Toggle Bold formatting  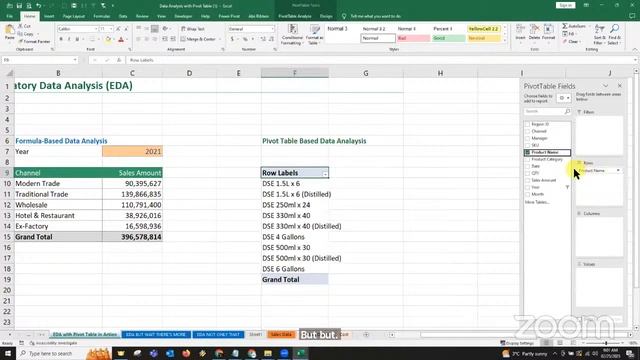61,39
